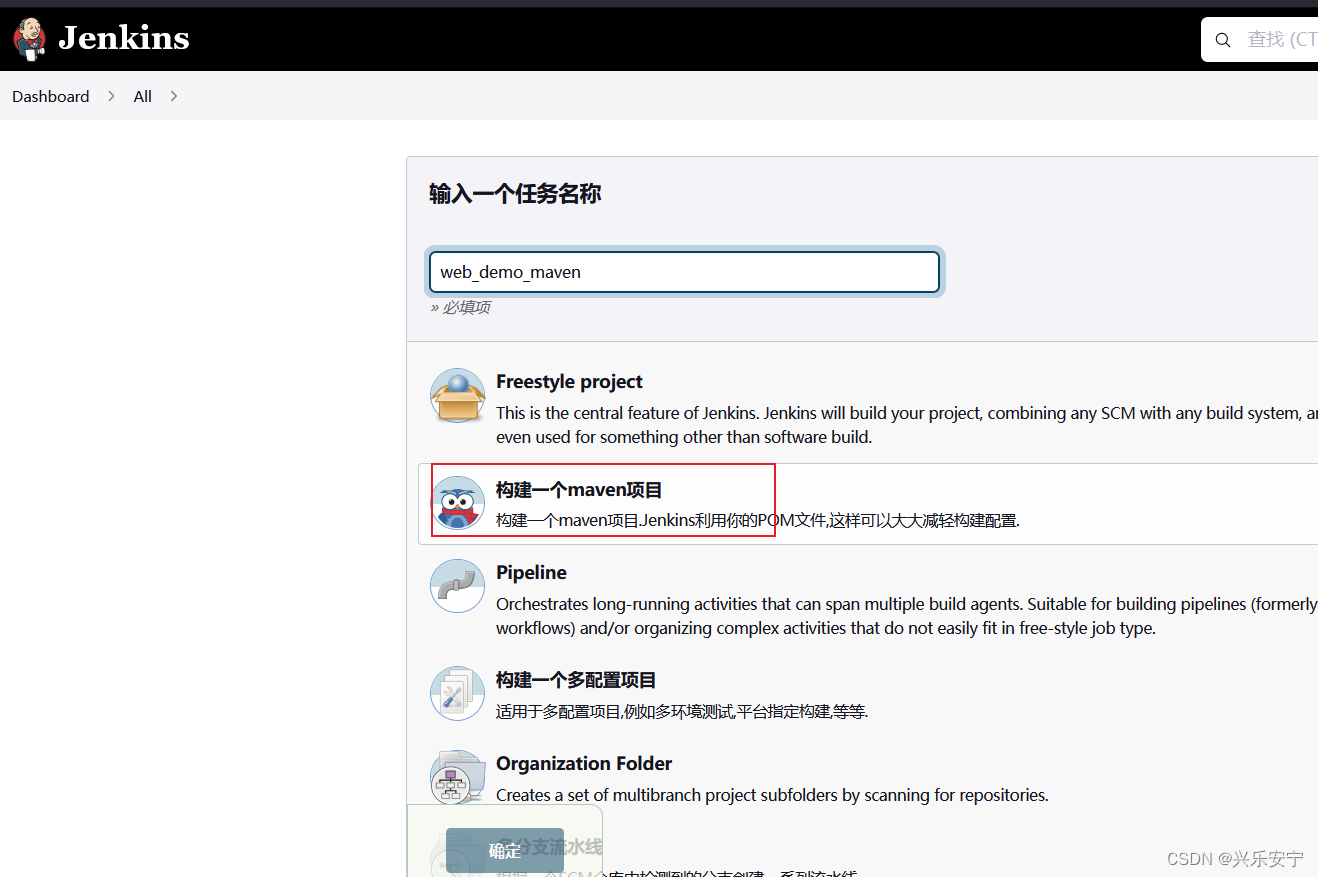The image size is (1318, 877).
Task: Expand the chevron after Dashboard breadcrumb
Action: click(112, 96)
